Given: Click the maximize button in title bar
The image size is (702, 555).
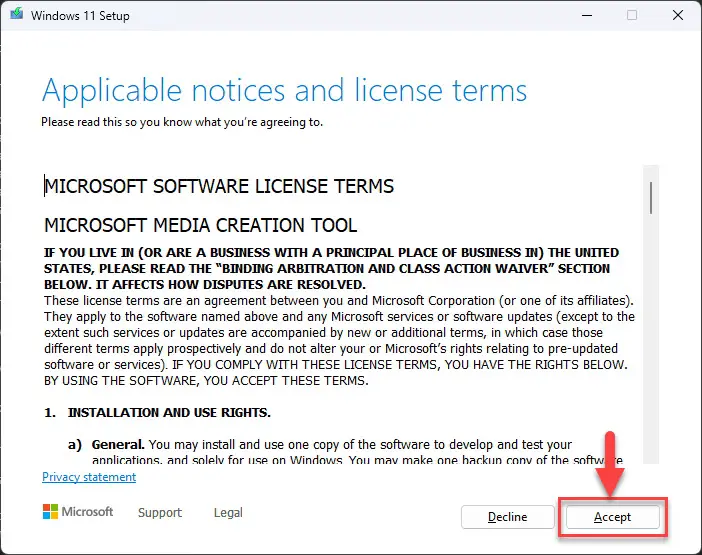Looking at the screenshot, I should click(x=632, y=15).
